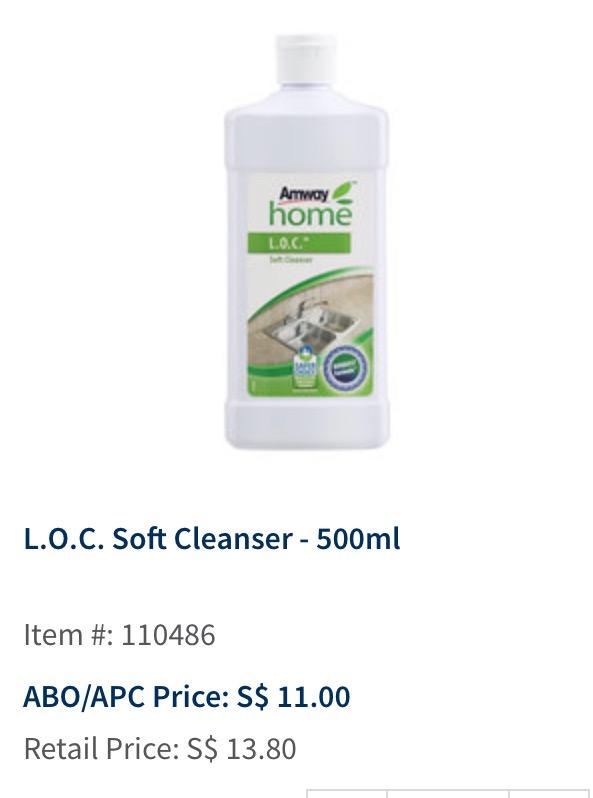The height and width of the screenshot is (798, 593).
Task: Open the L.O.C. Soft Cleanser - 500ml title
Action: (x=212, y=538)
